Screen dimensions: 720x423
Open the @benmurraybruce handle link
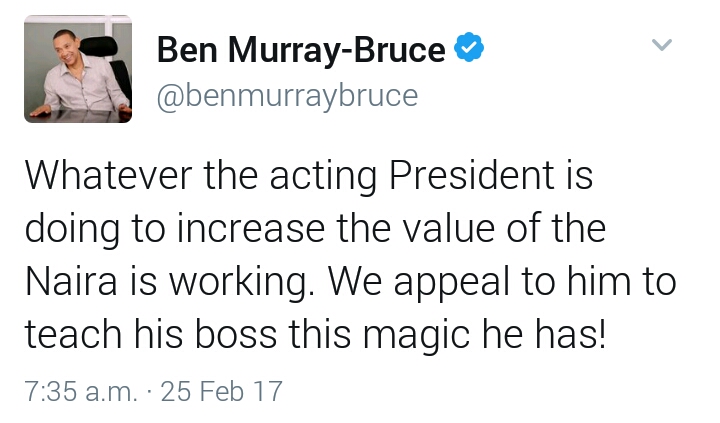click(x=287, y=96)
